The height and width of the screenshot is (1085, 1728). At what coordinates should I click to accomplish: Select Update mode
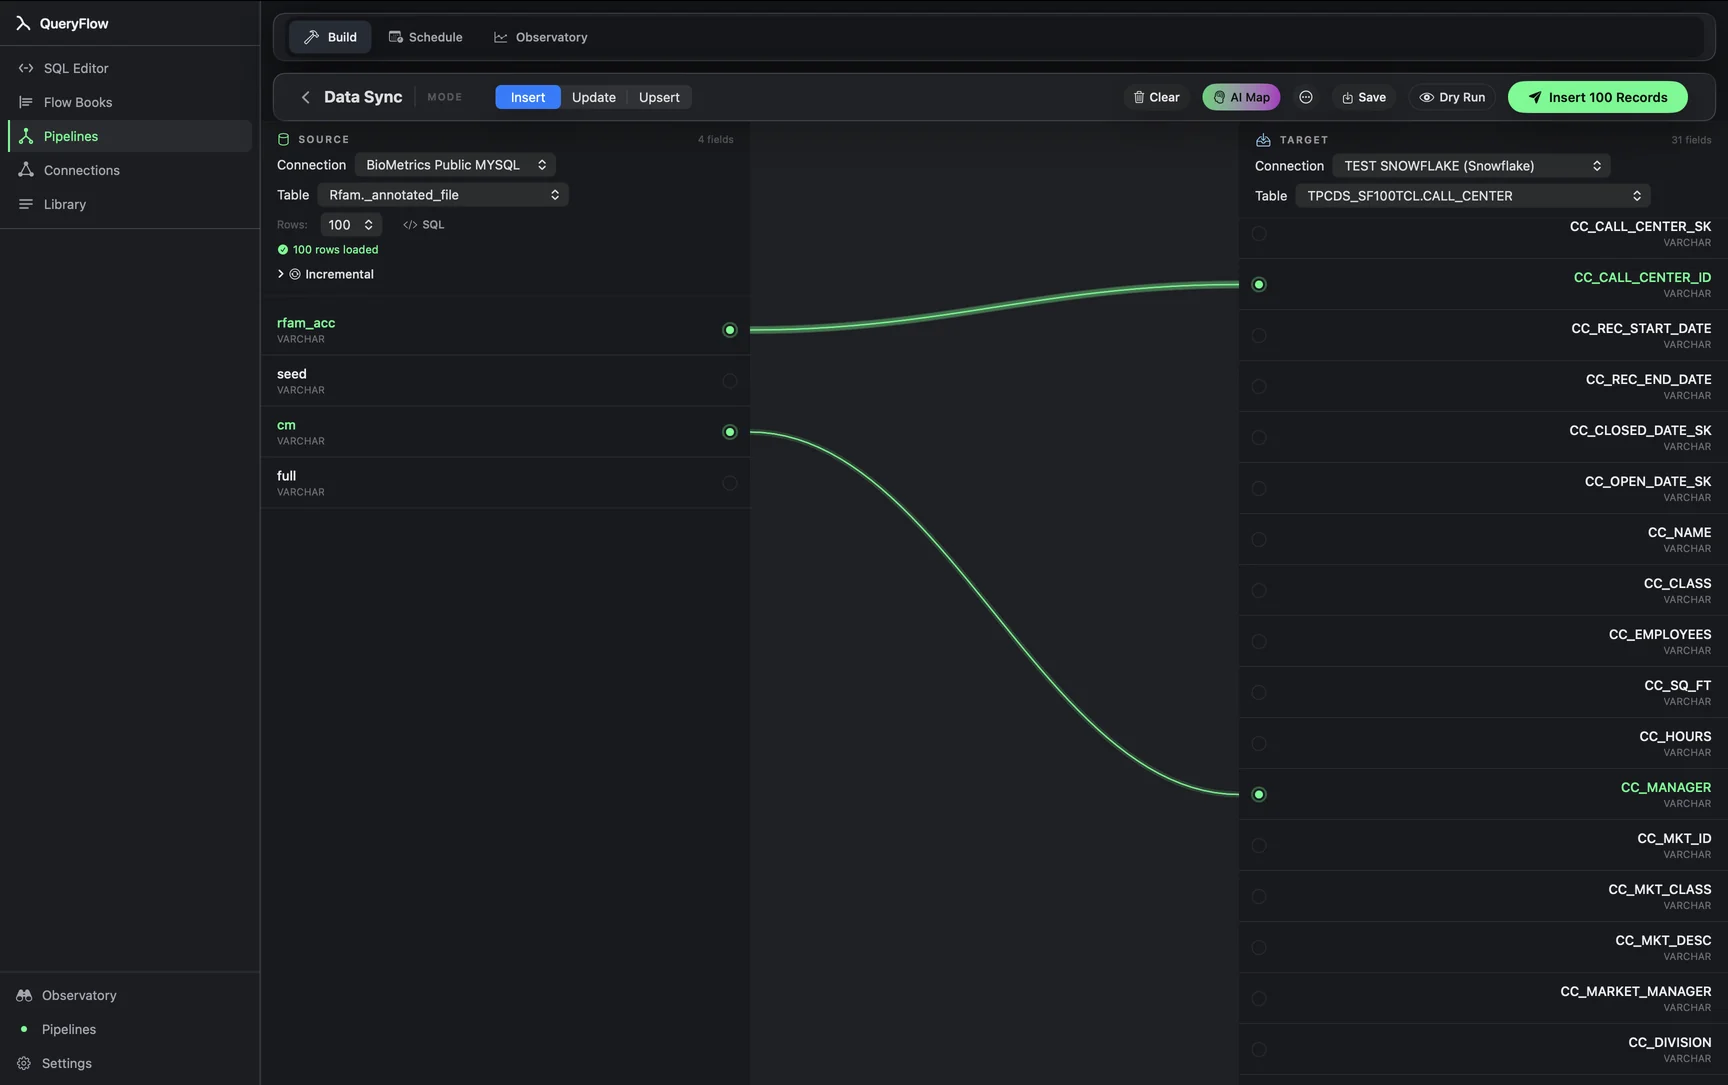coord(594,97)
